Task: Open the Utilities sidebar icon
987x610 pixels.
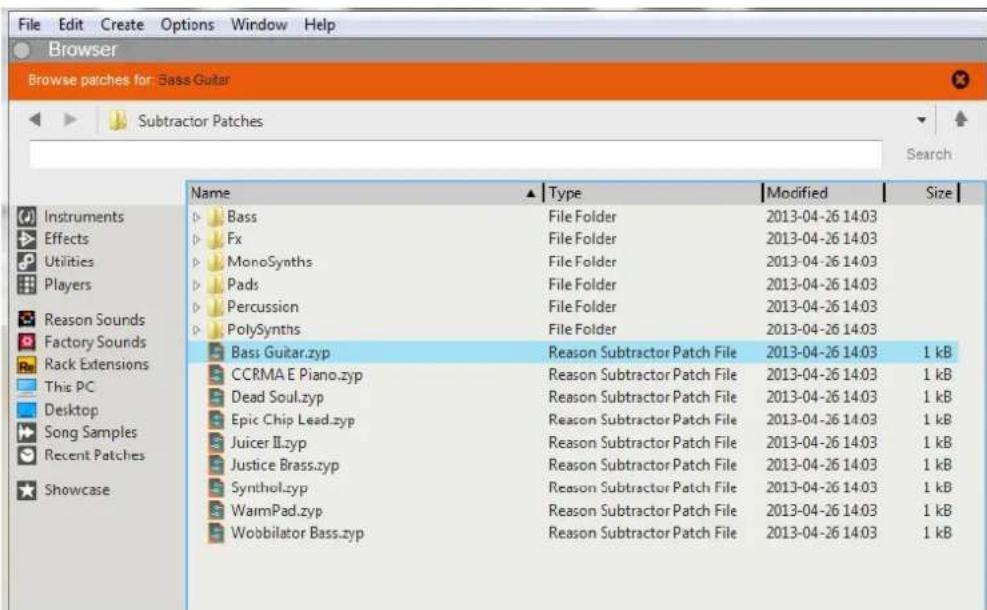Action: coord(26,262)
